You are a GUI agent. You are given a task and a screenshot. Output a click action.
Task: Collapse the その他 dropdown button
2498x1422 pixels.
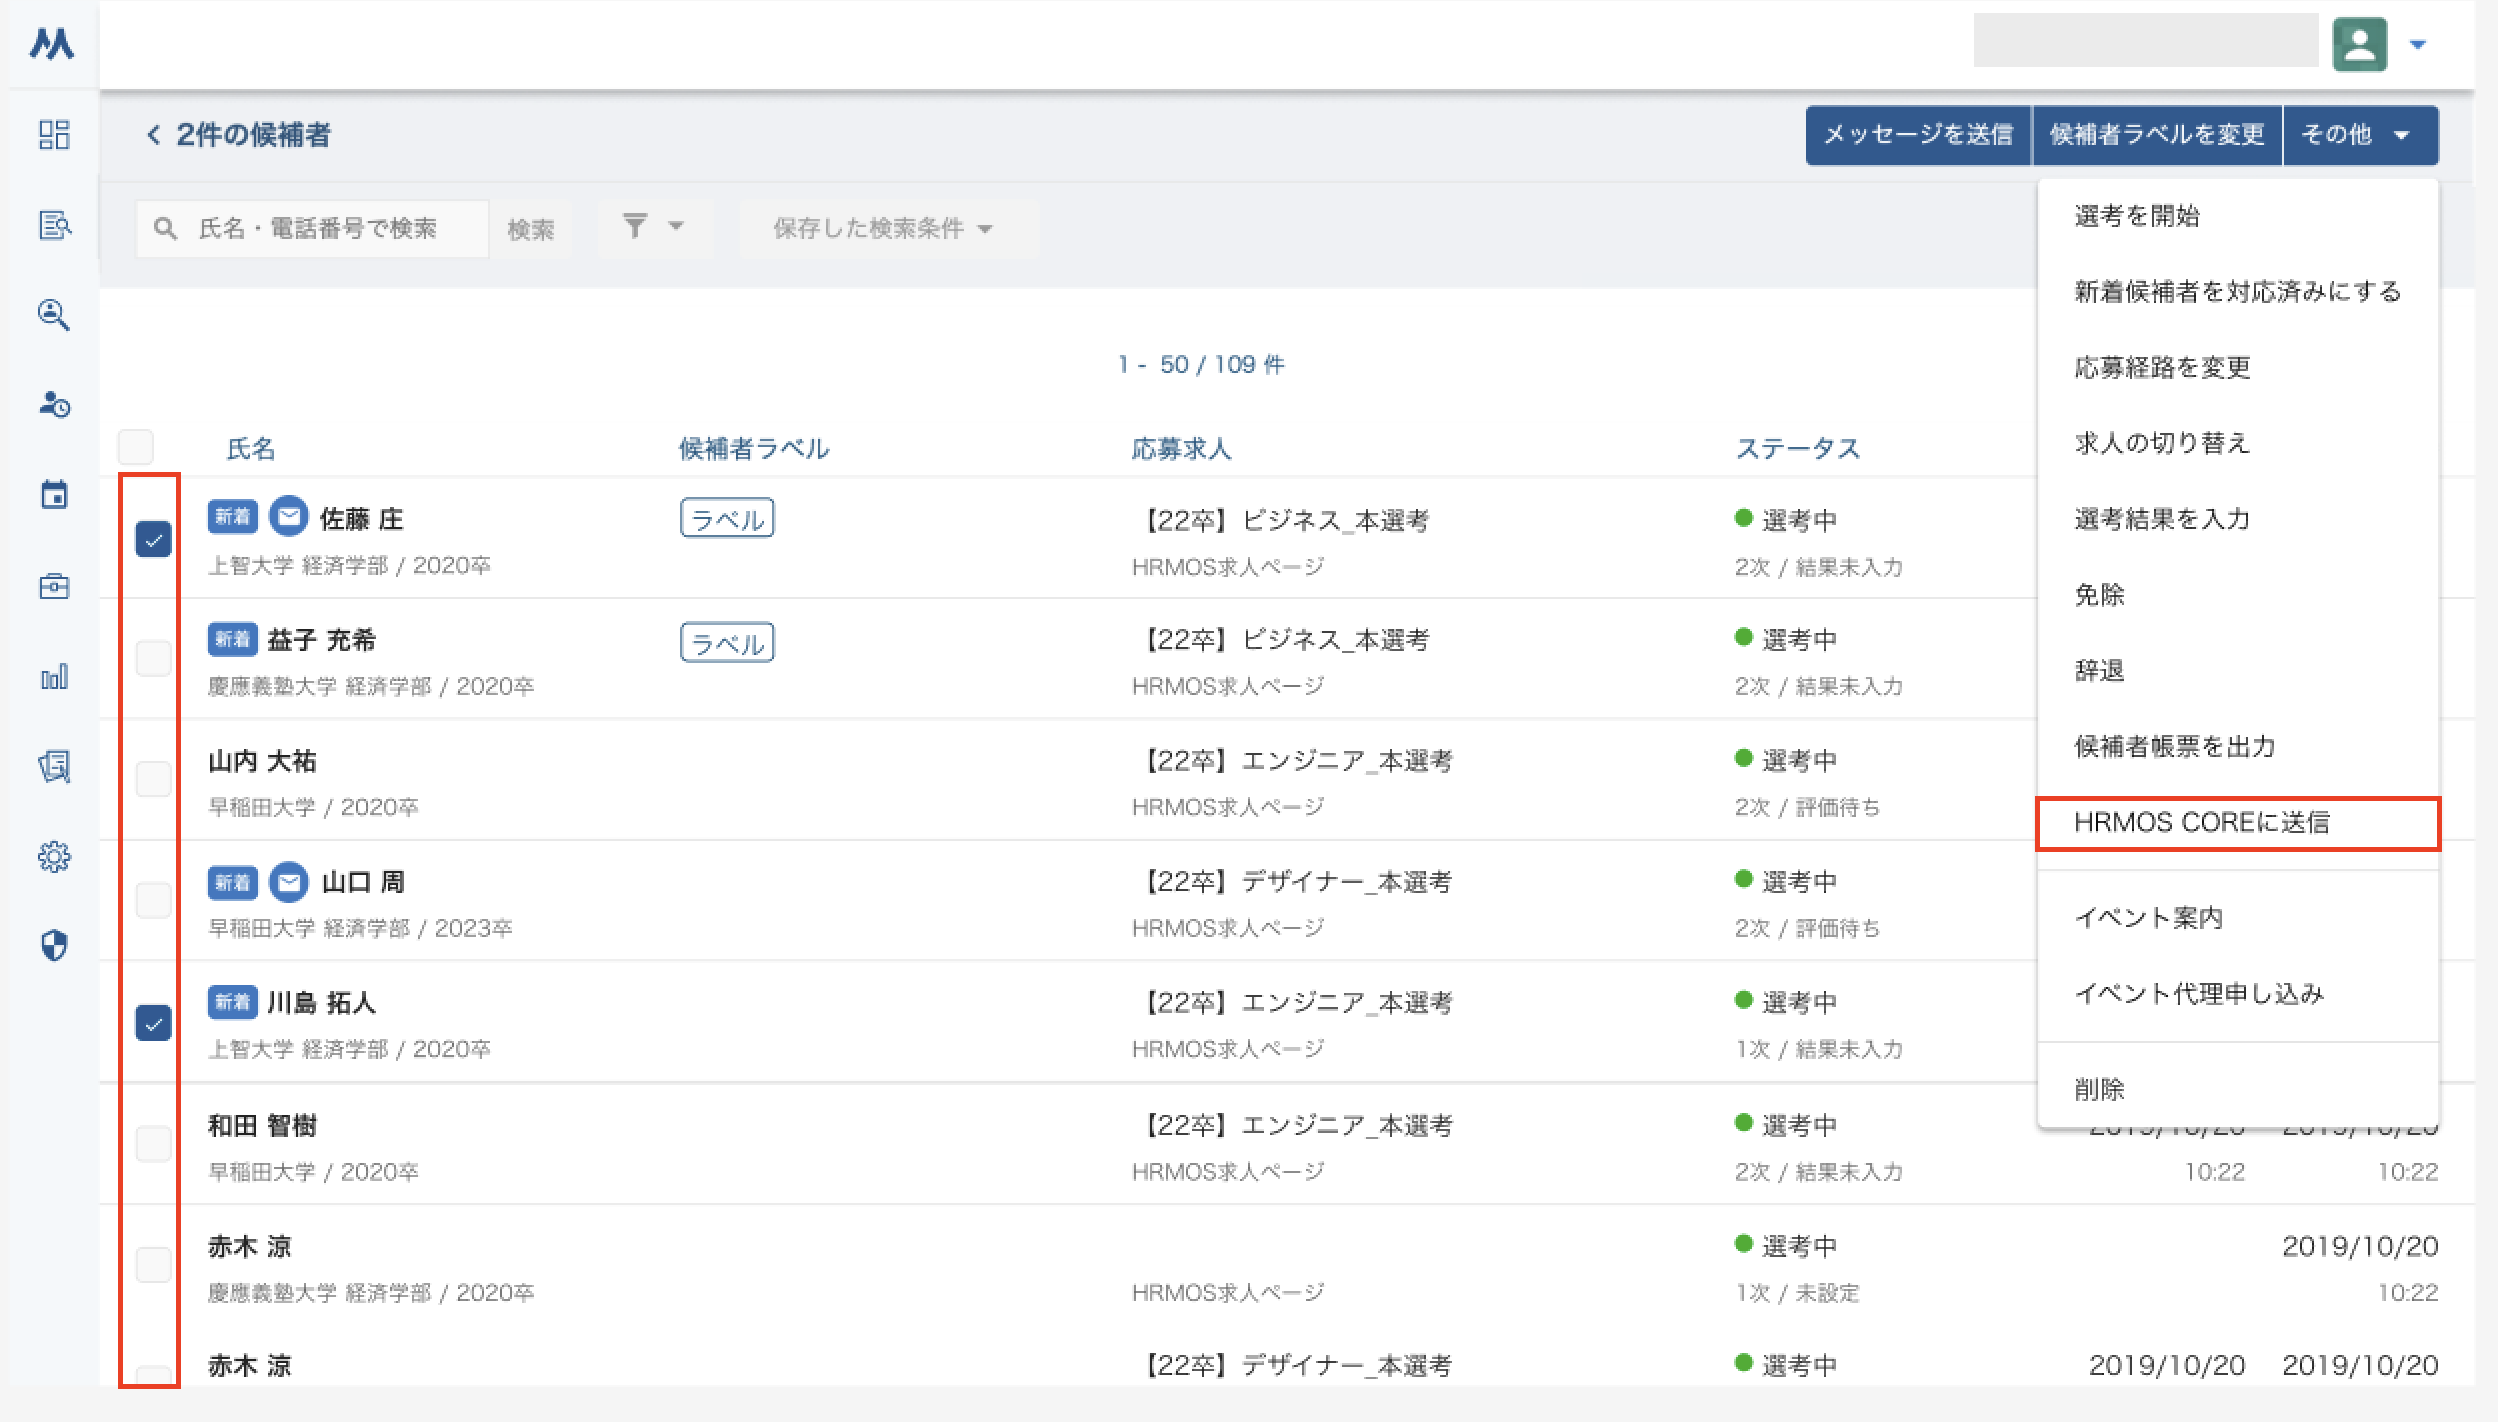[x=2361, y=135]
